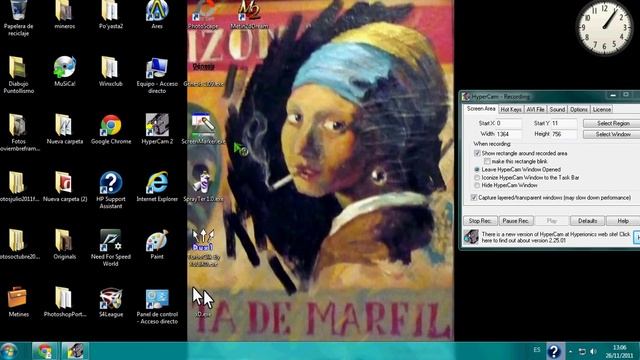Click Pause Rec. in HyperCam
640x360 pixels.
(x=515, y=220)
